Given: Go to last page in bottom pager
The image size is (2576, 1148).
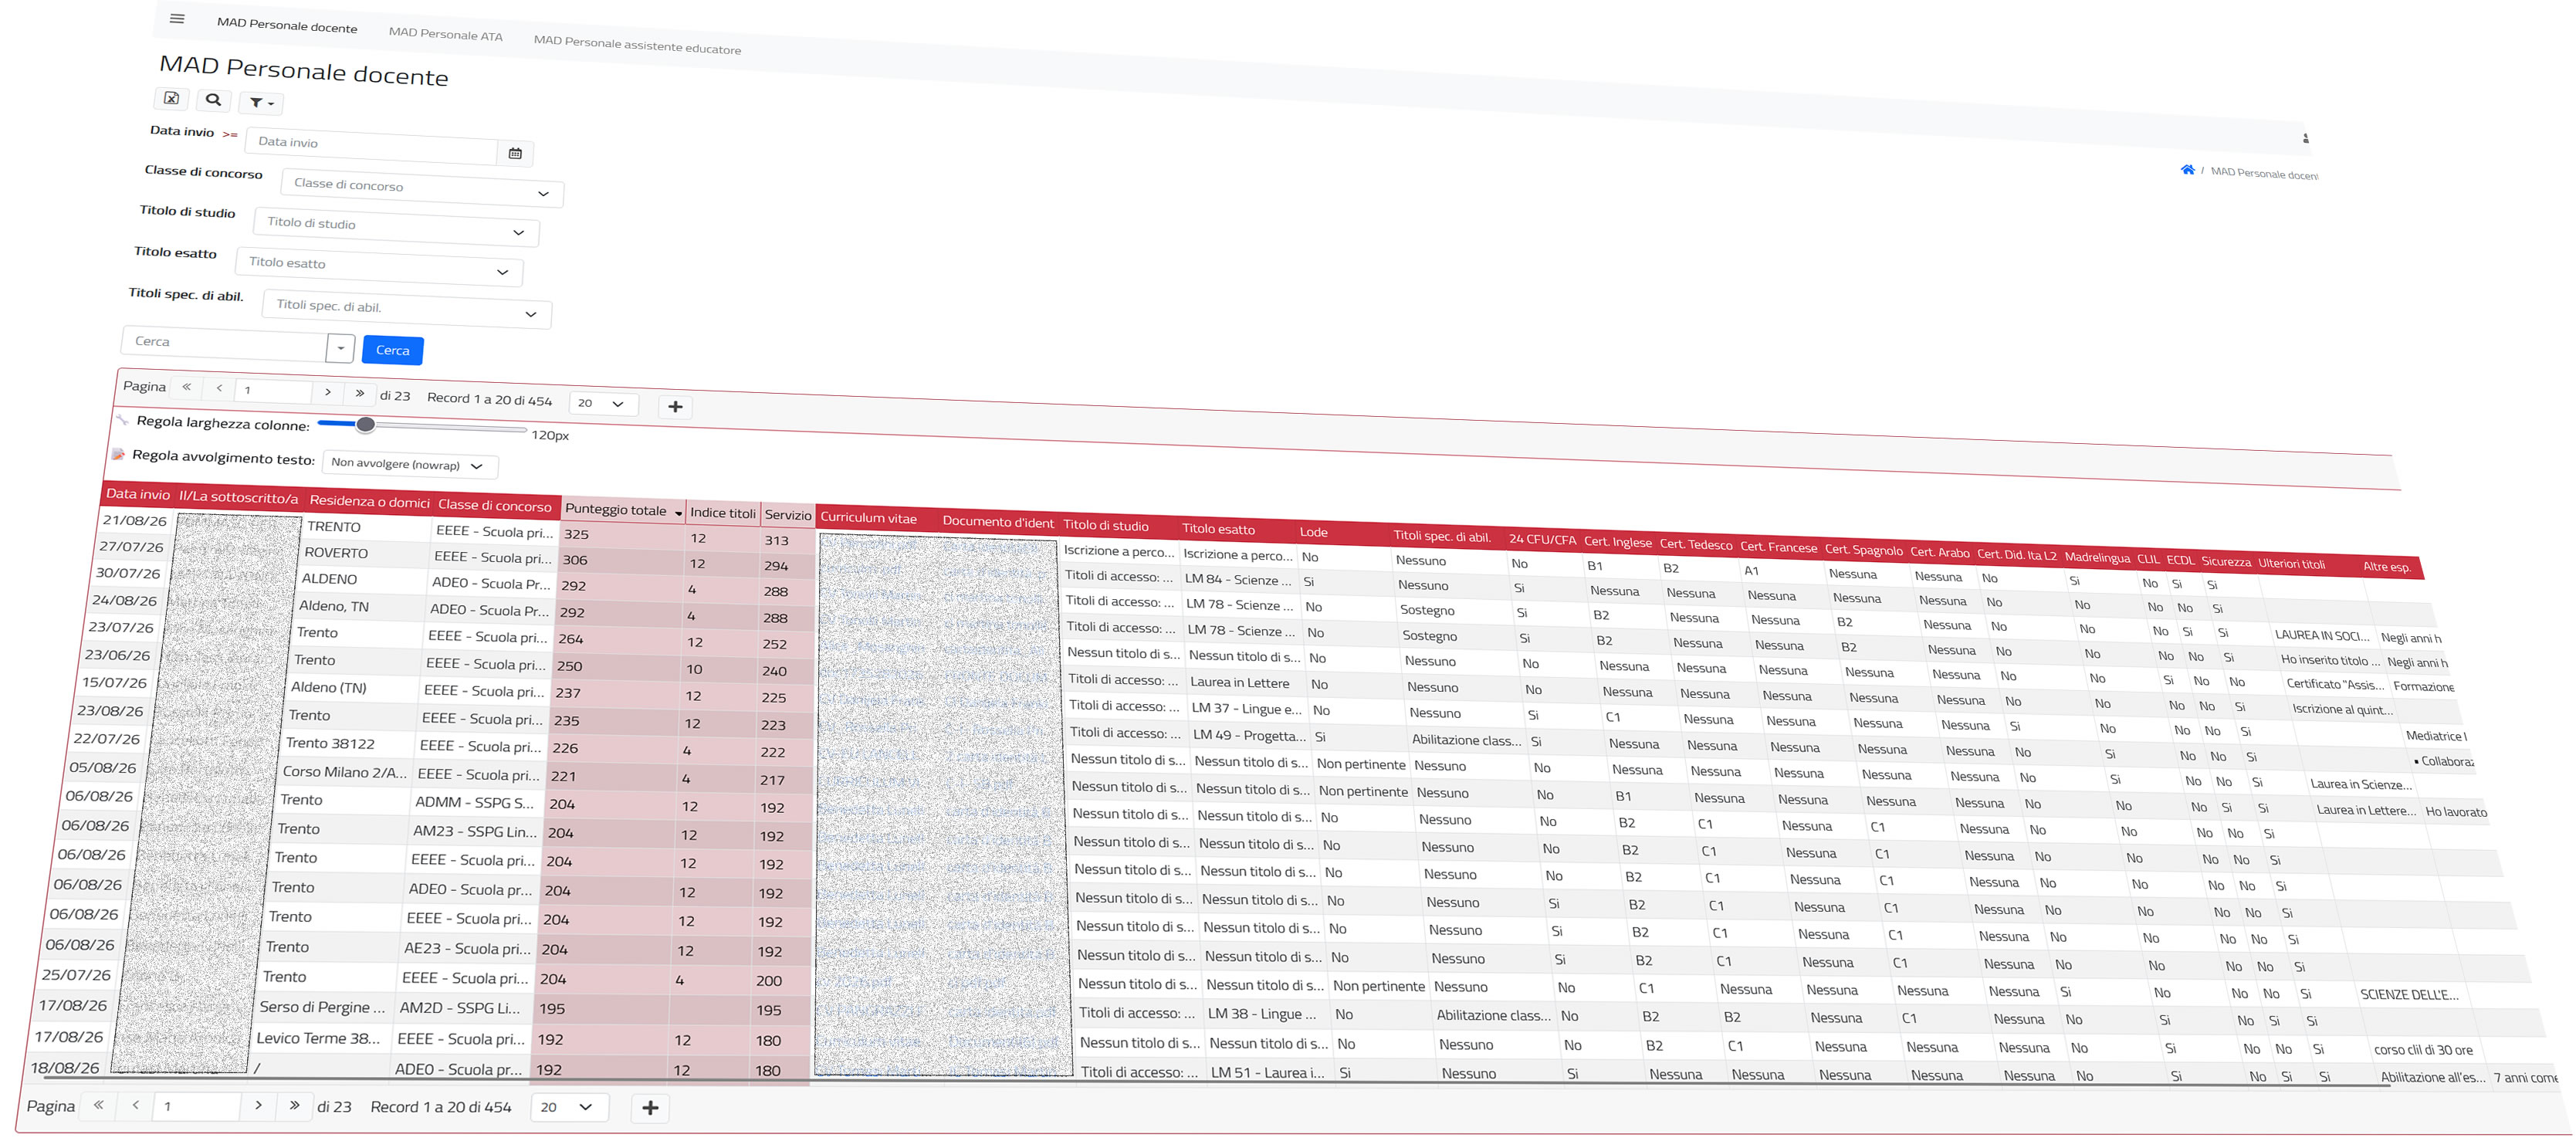Looking at the screenshot, I should [294, 1105].
